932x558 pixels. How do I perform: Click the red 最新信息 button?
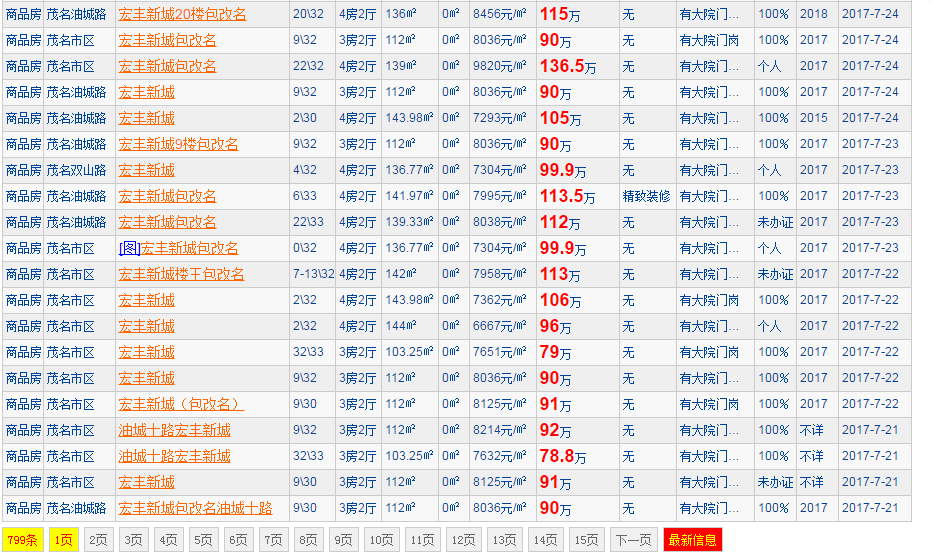point(692,540)
